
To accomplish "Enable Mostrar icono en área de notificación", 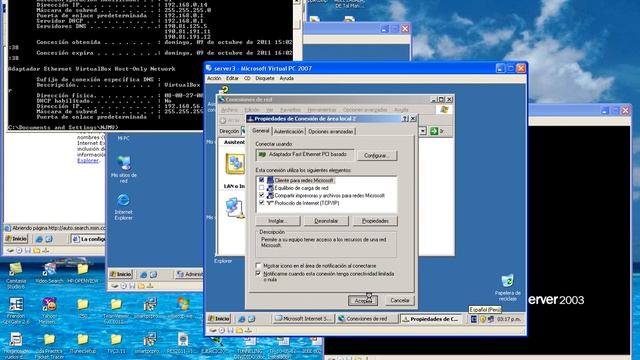I will pyautogui.click(x=258, y=266).
